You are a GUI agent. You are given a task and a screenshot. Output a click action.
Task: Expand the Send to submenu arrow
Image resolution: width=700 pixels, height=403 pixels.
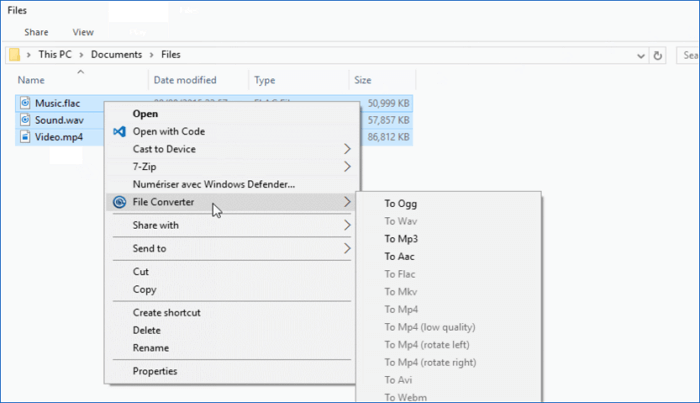[x=347, y=248]
